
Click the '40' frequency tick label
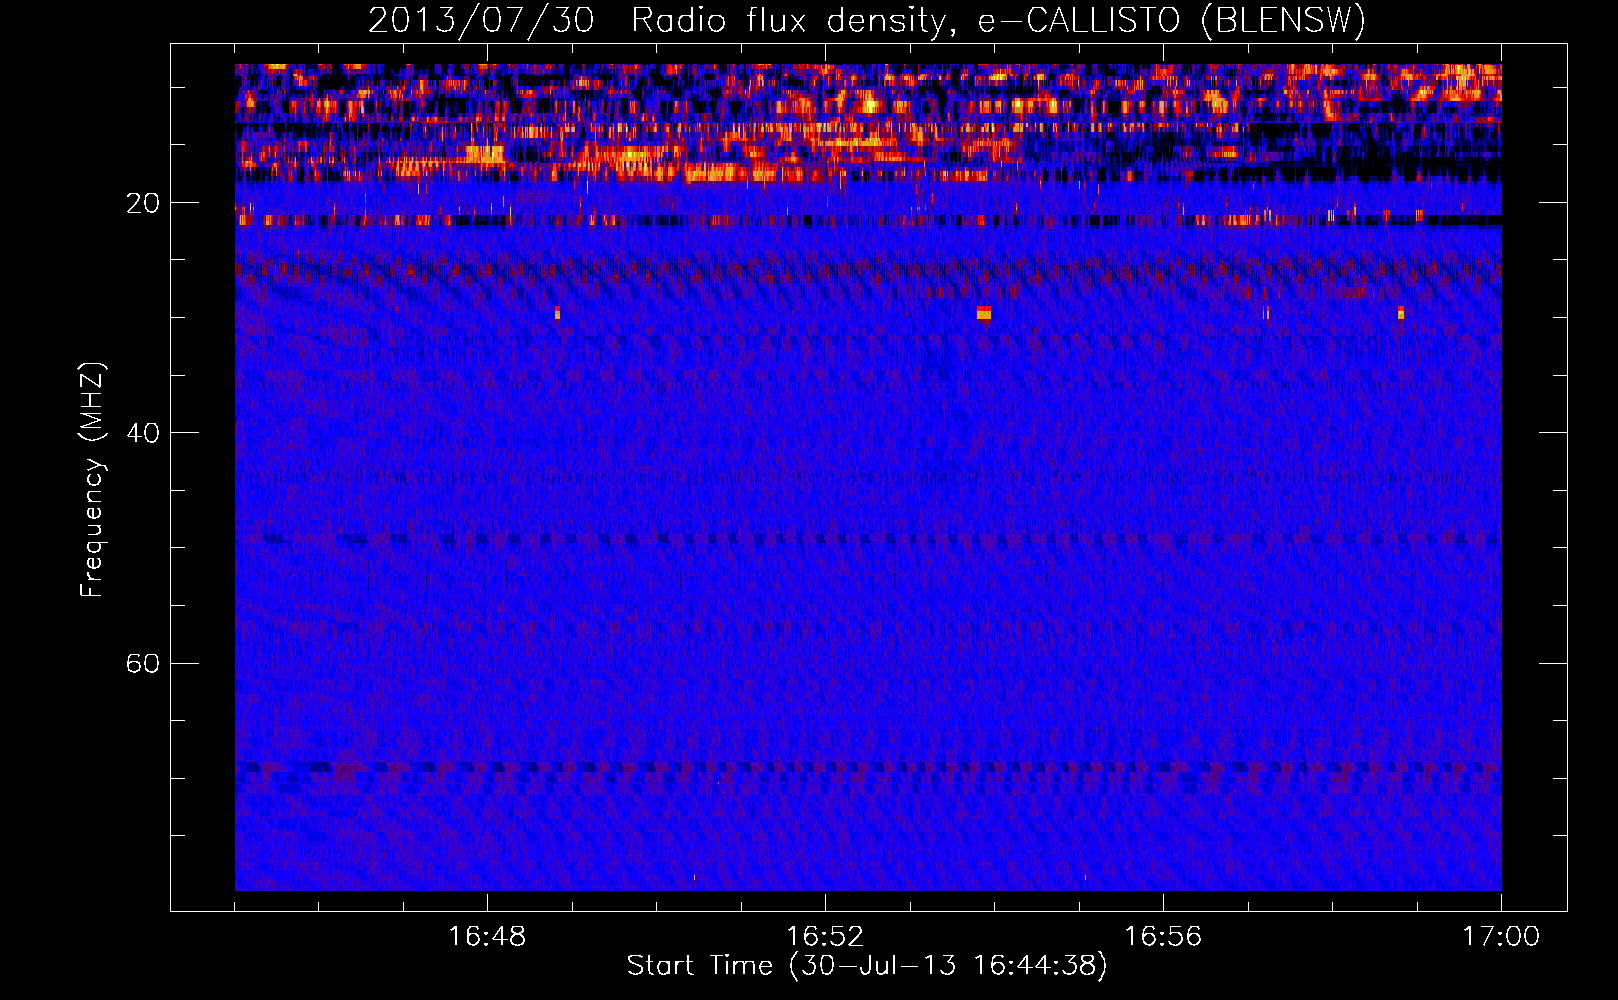(143, 433)
